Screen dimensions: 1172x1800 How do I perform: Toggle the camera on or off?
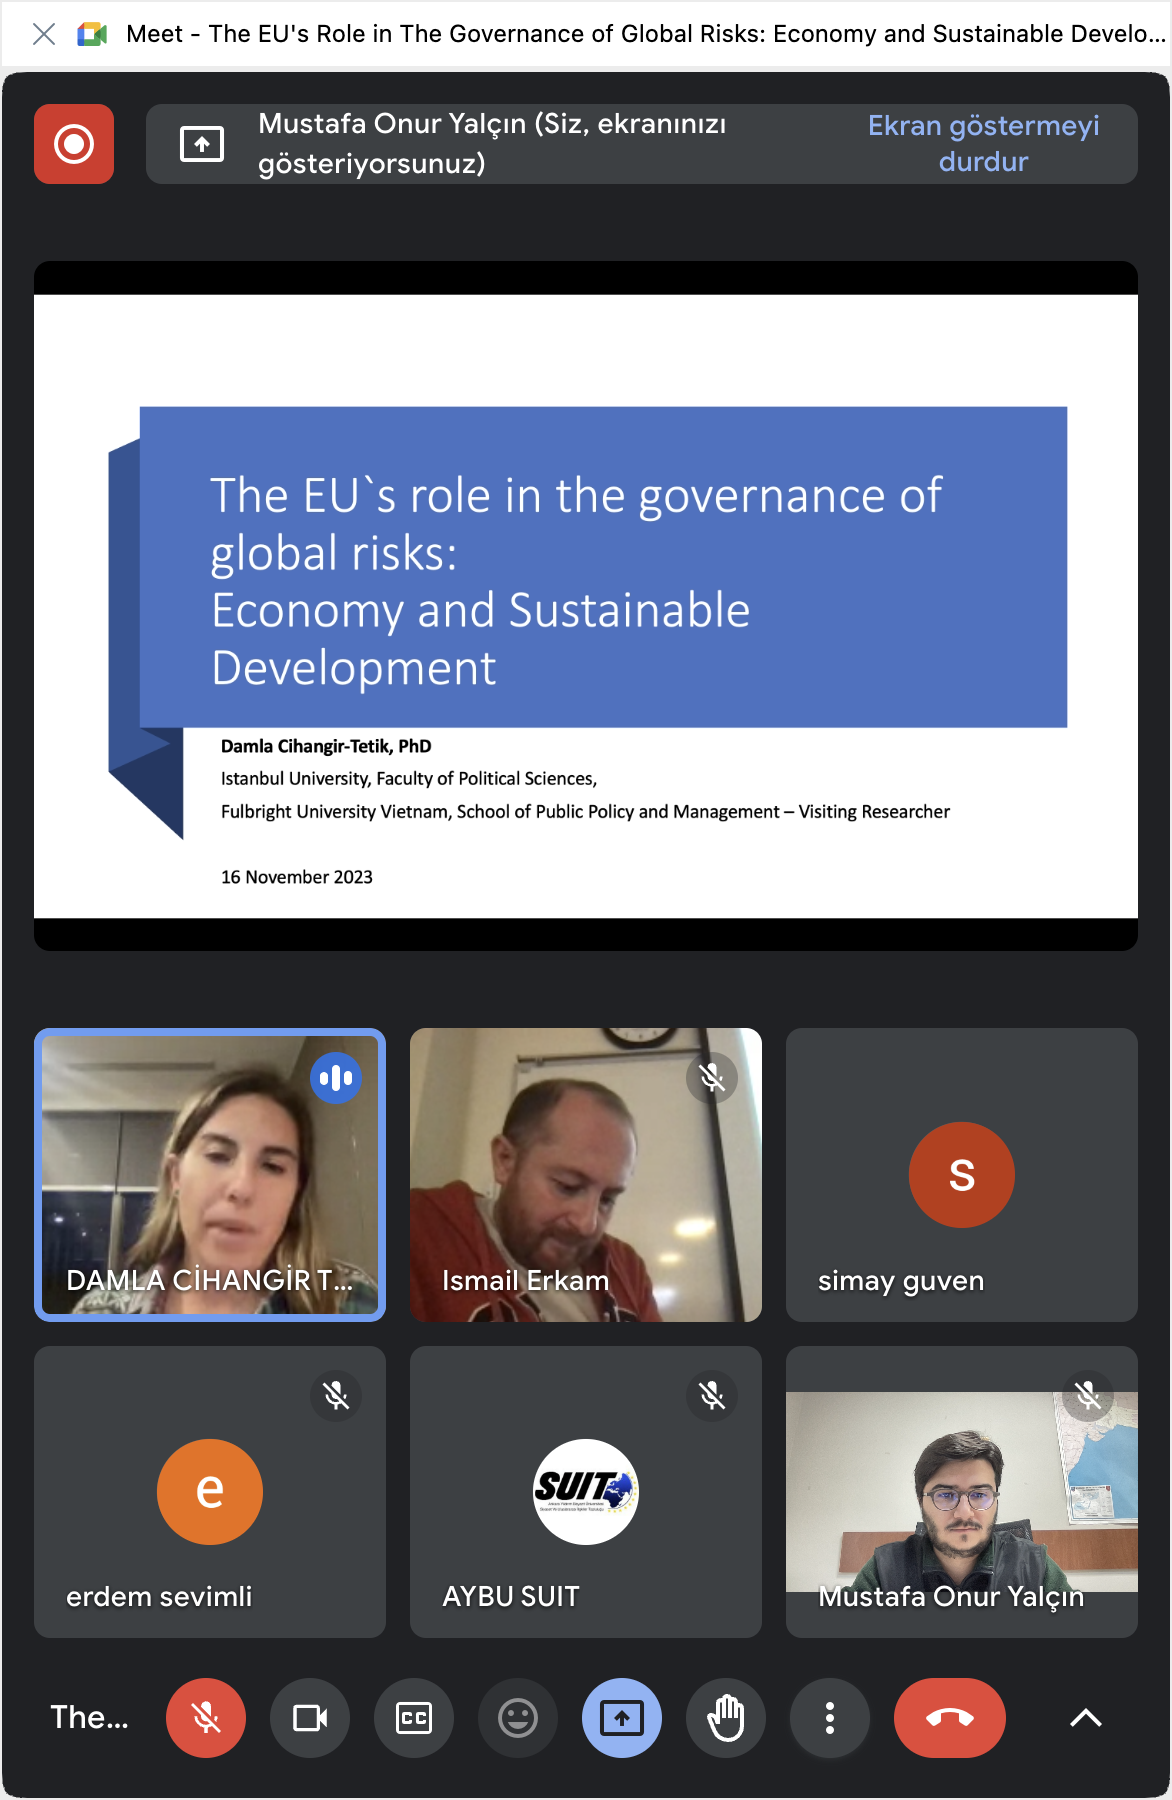pos(310,1718)
